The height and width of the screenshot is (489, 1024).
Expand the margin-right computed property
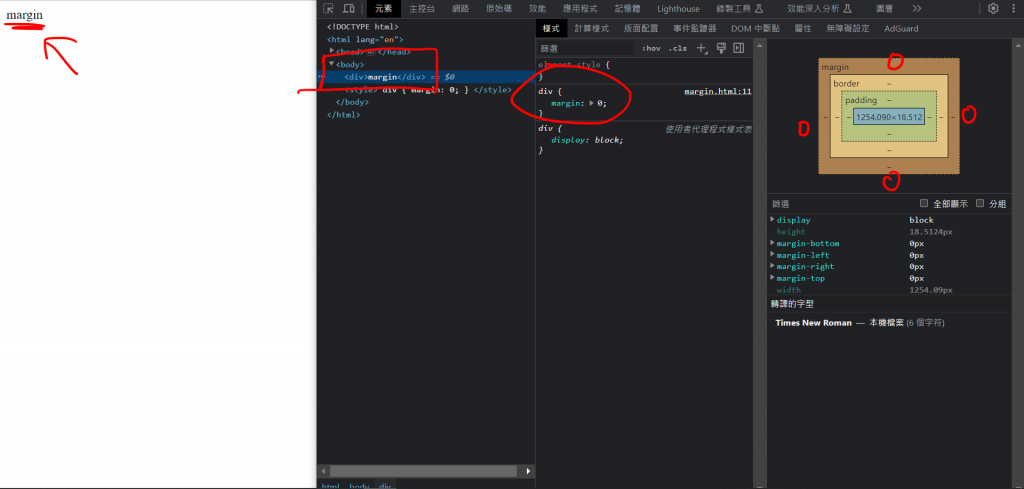click(773, 266)
